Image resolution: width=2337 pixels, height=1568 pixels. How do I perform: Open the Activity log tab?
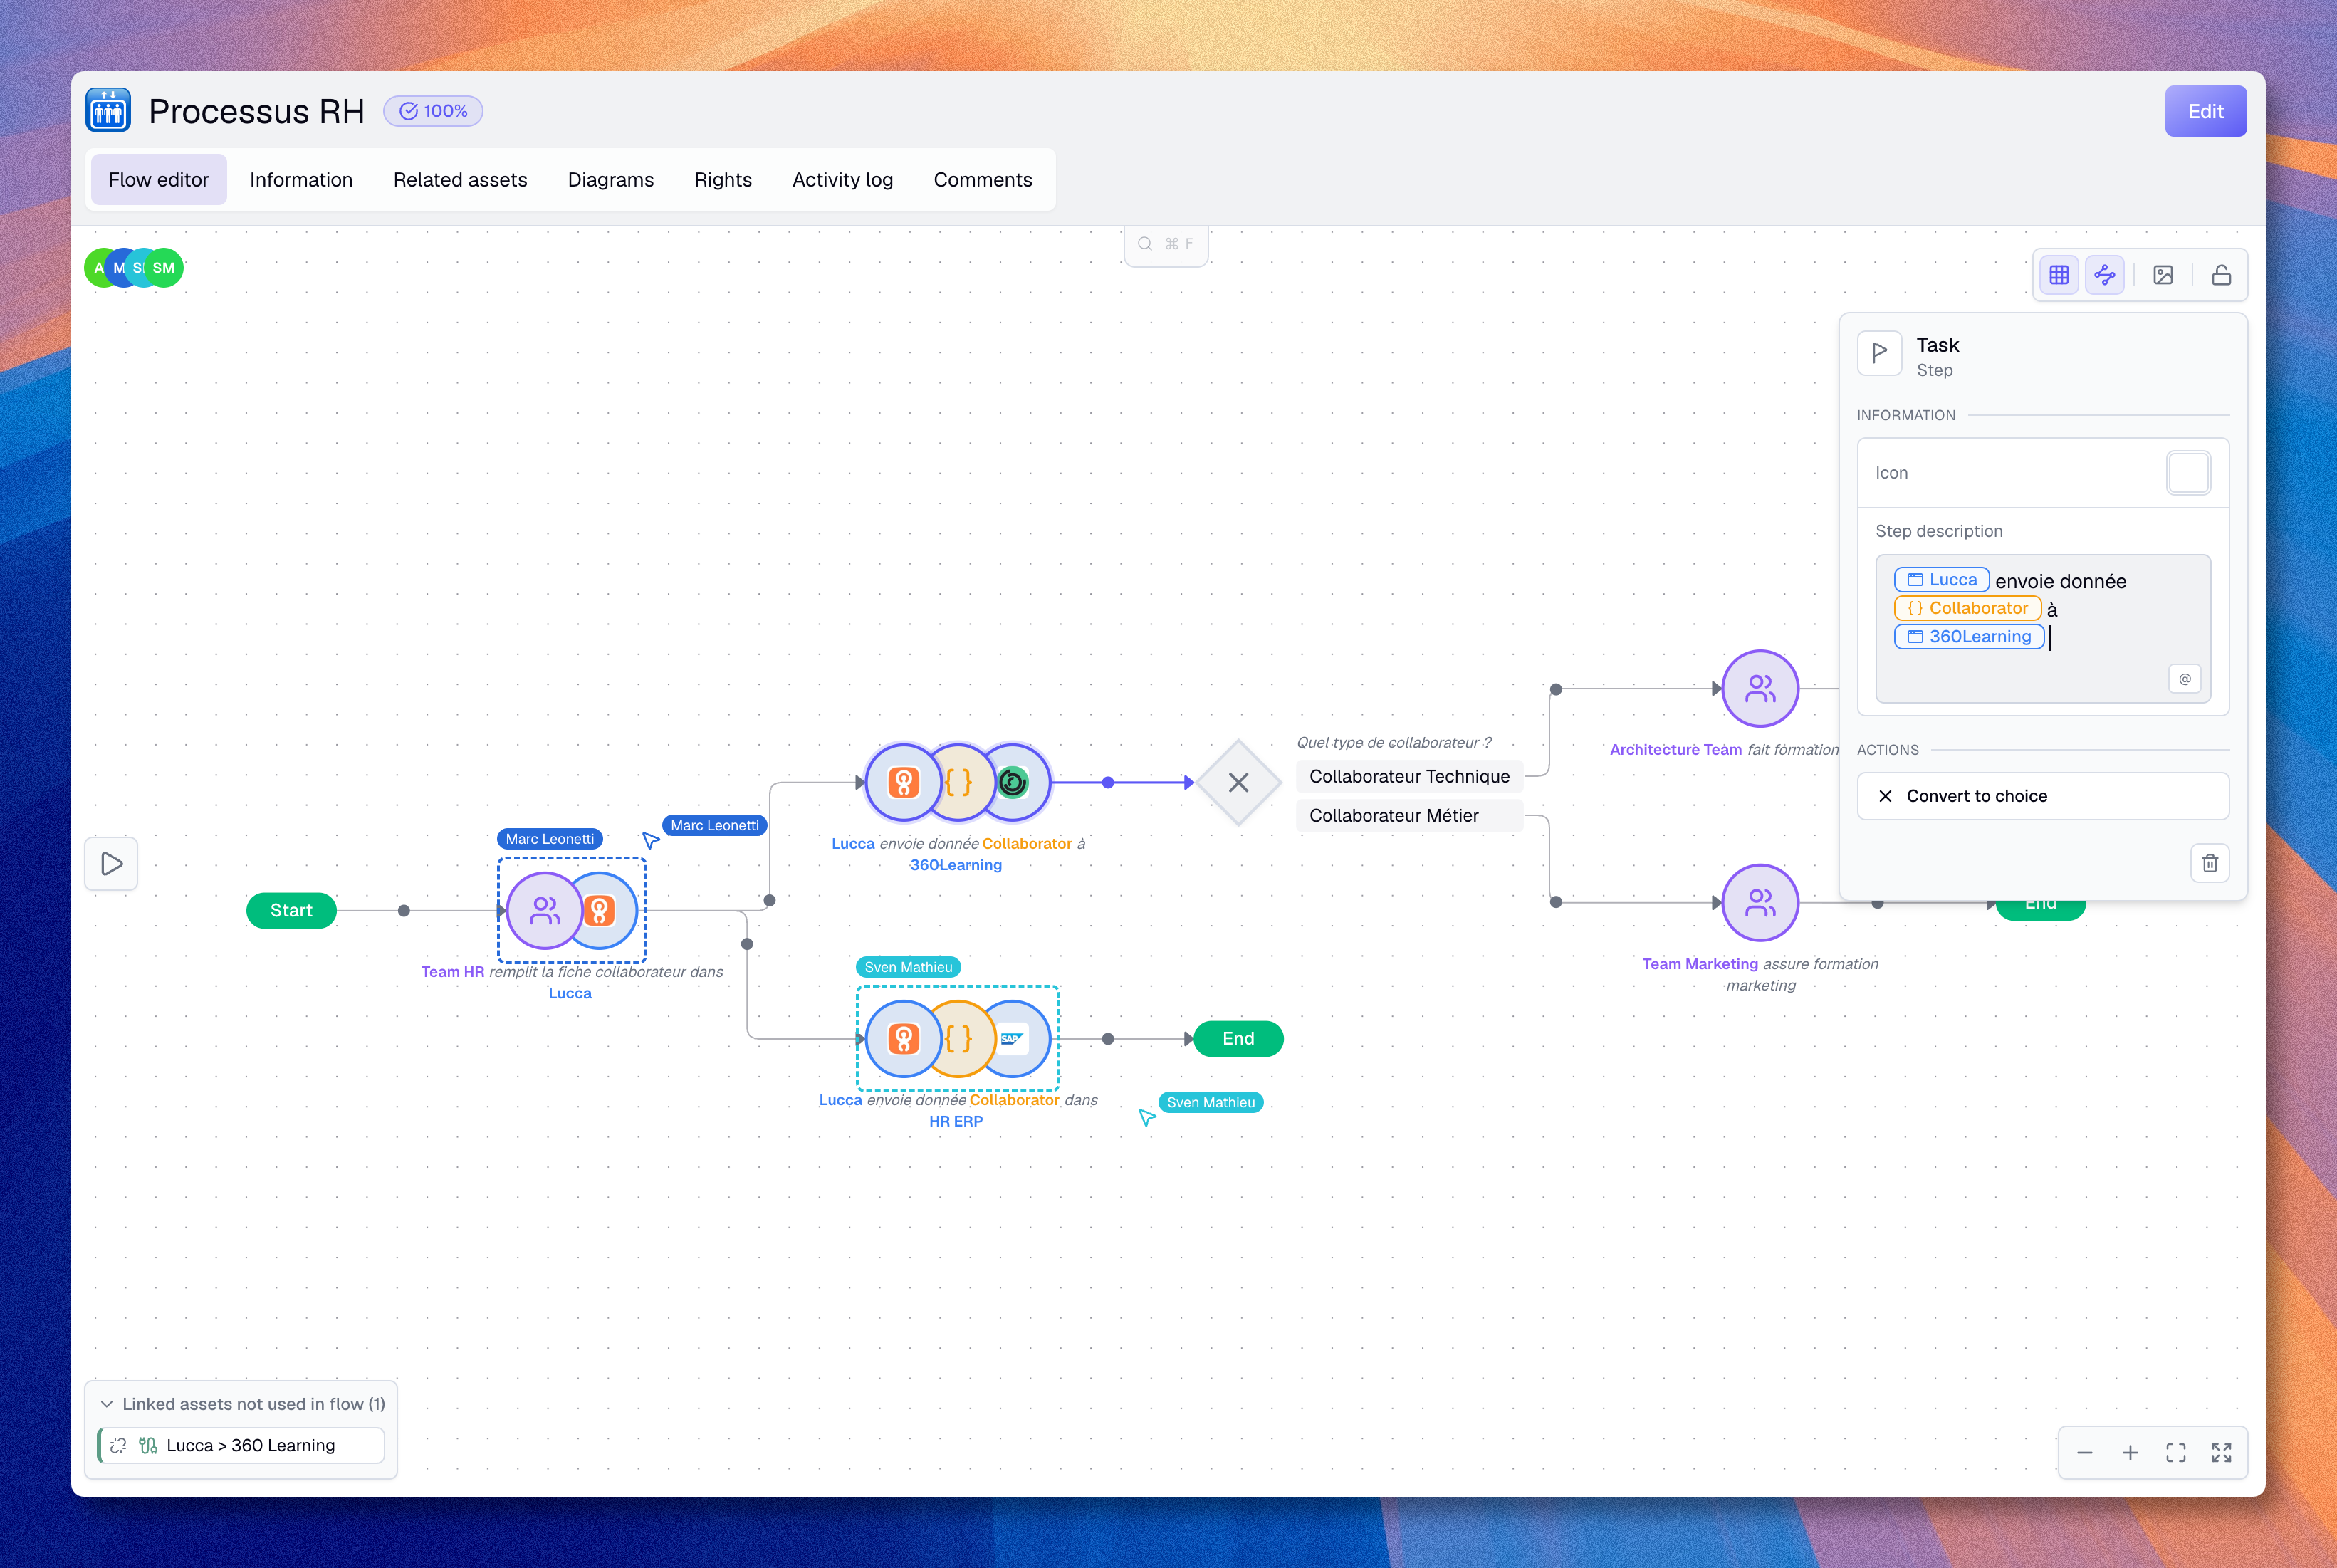pos(843,180)
